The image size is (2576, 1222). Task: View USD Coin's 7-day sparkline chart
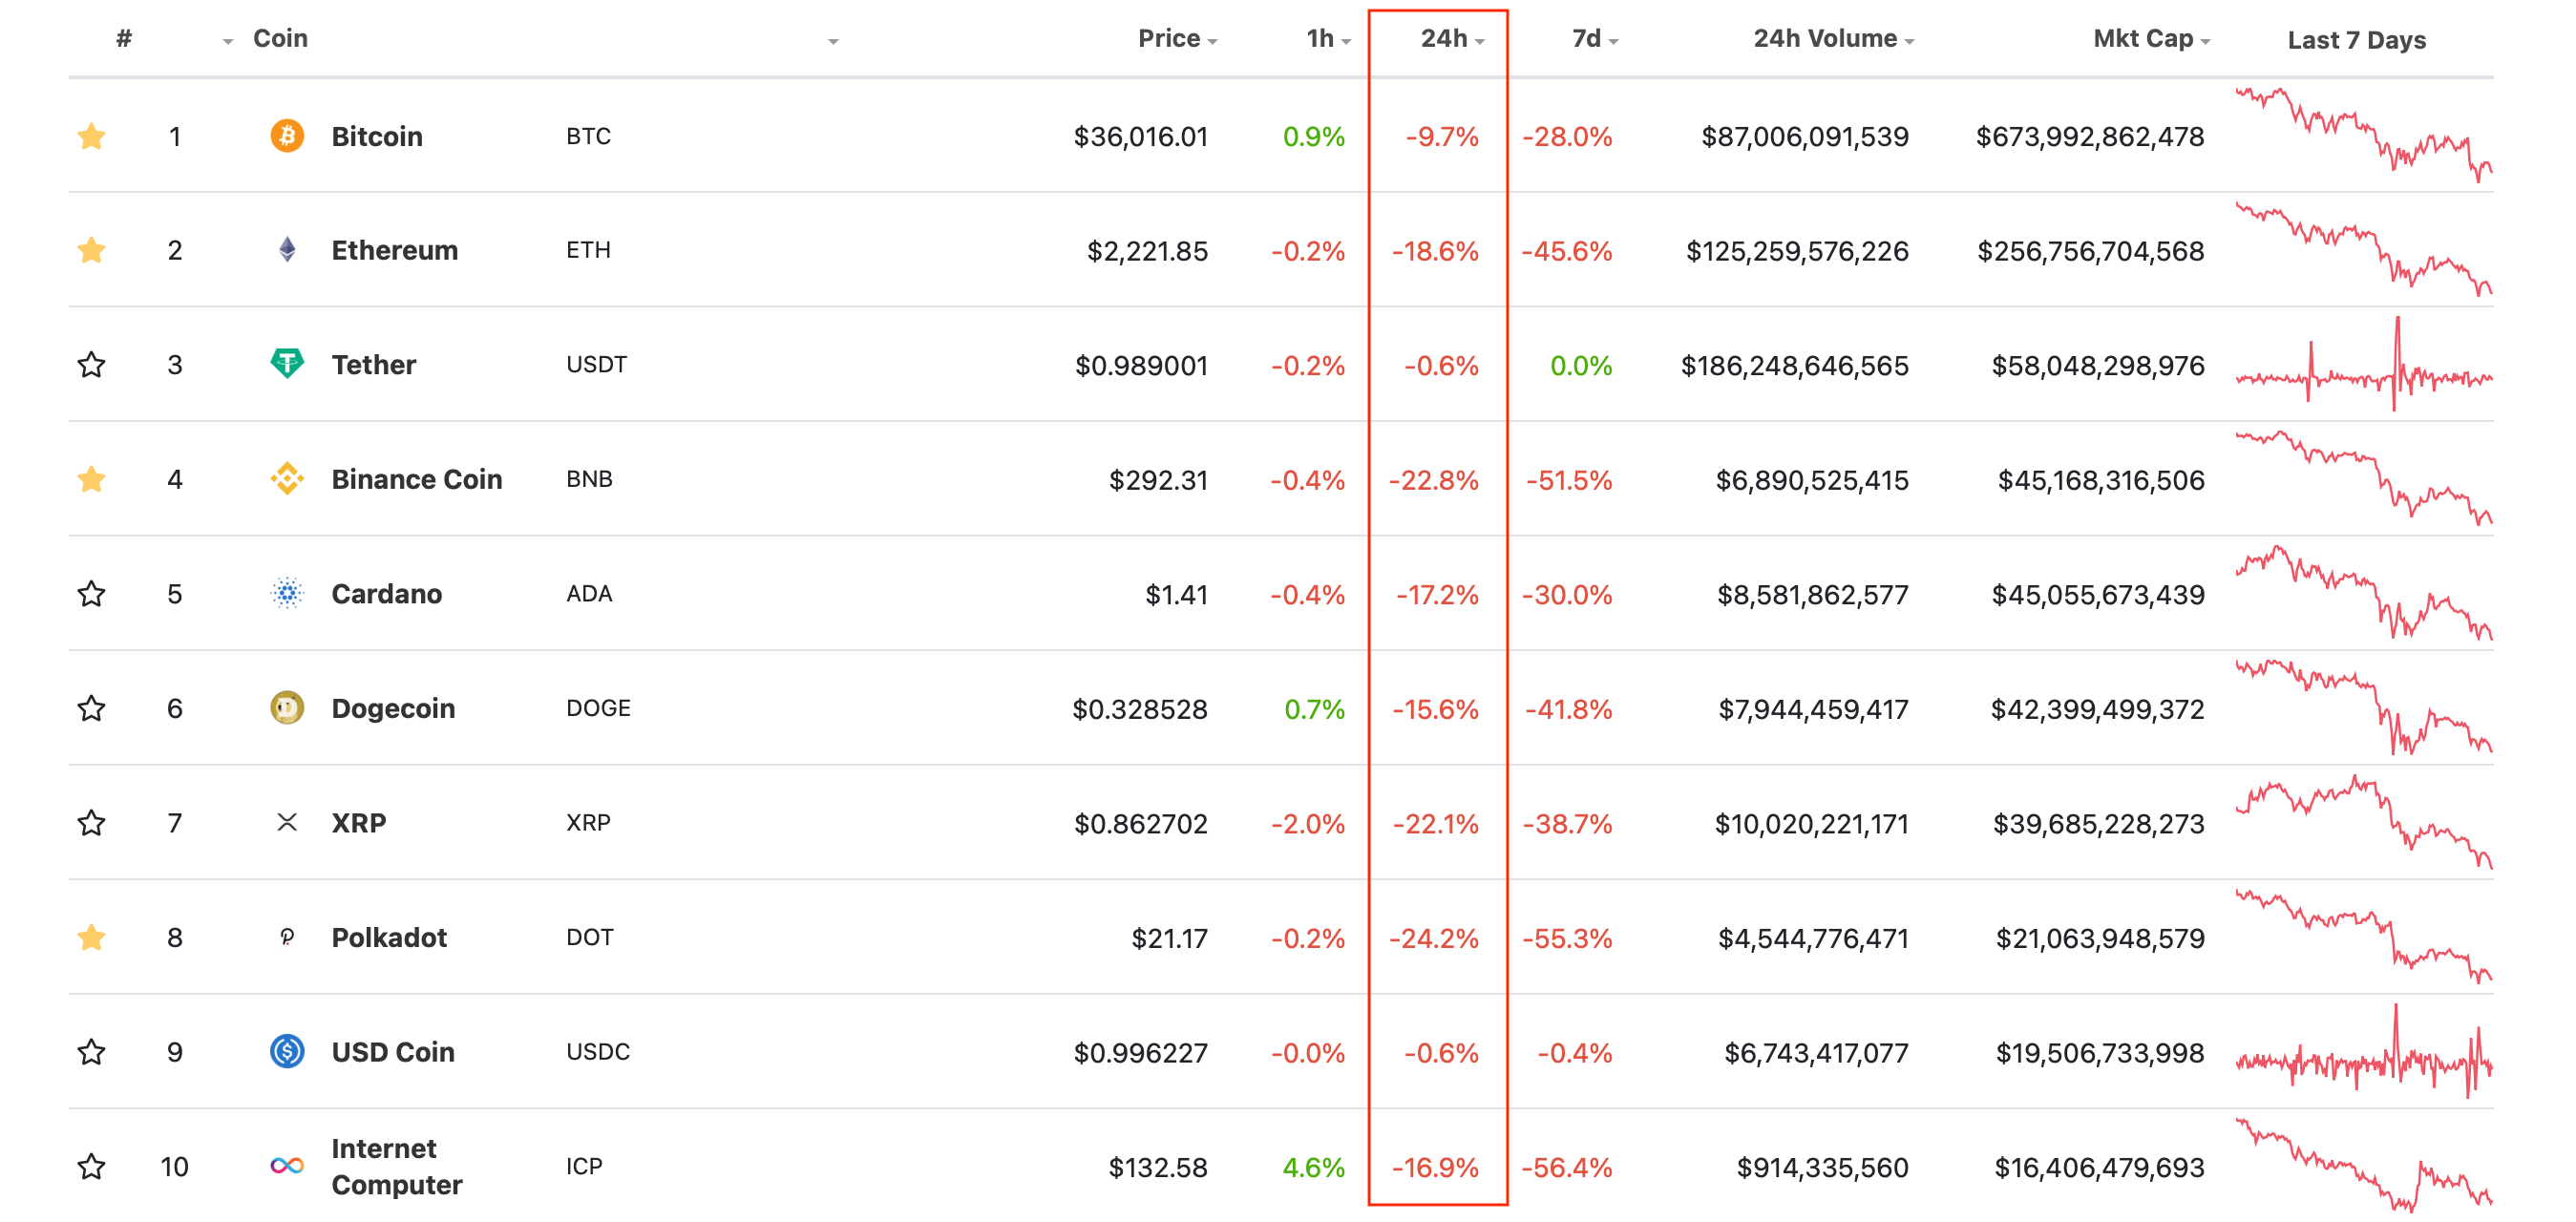[x=2363, y=1051]
